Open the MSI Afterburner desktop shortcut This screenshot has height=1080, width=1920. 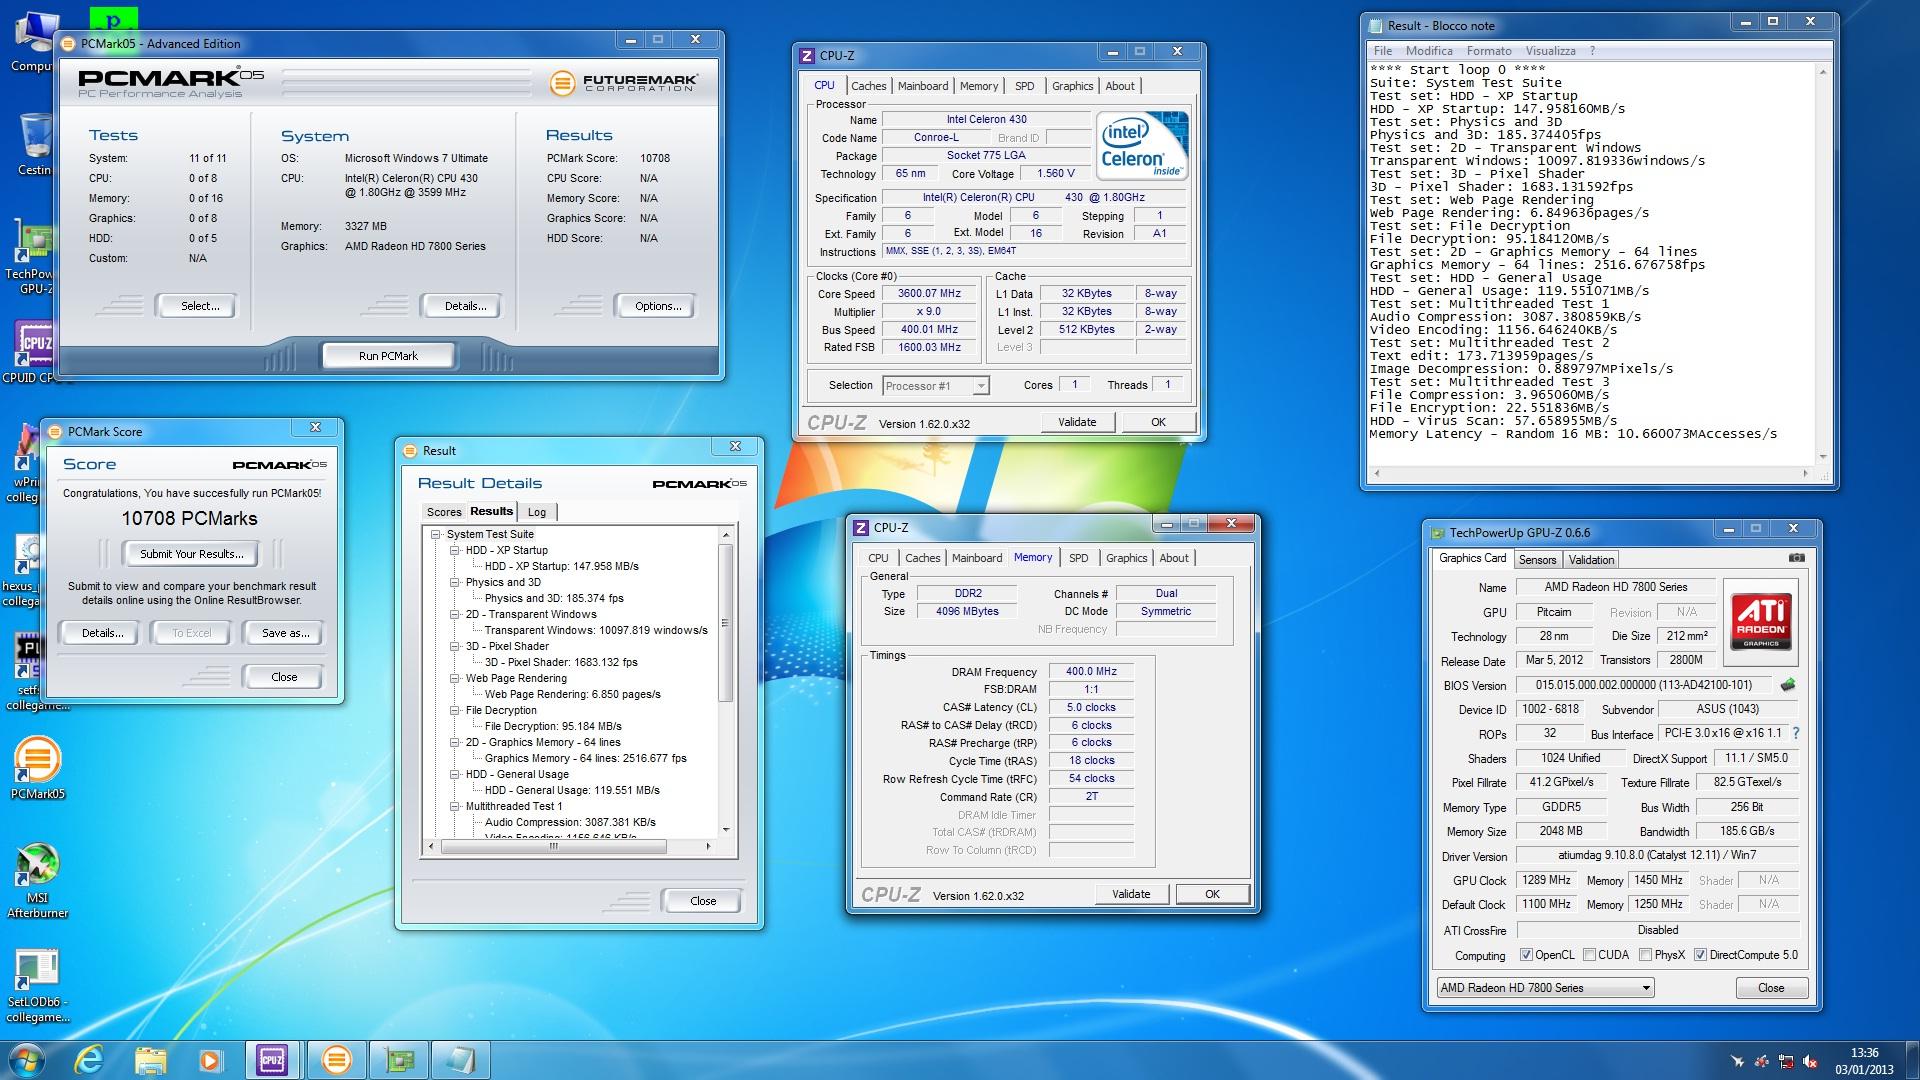[x=38, y=880]
